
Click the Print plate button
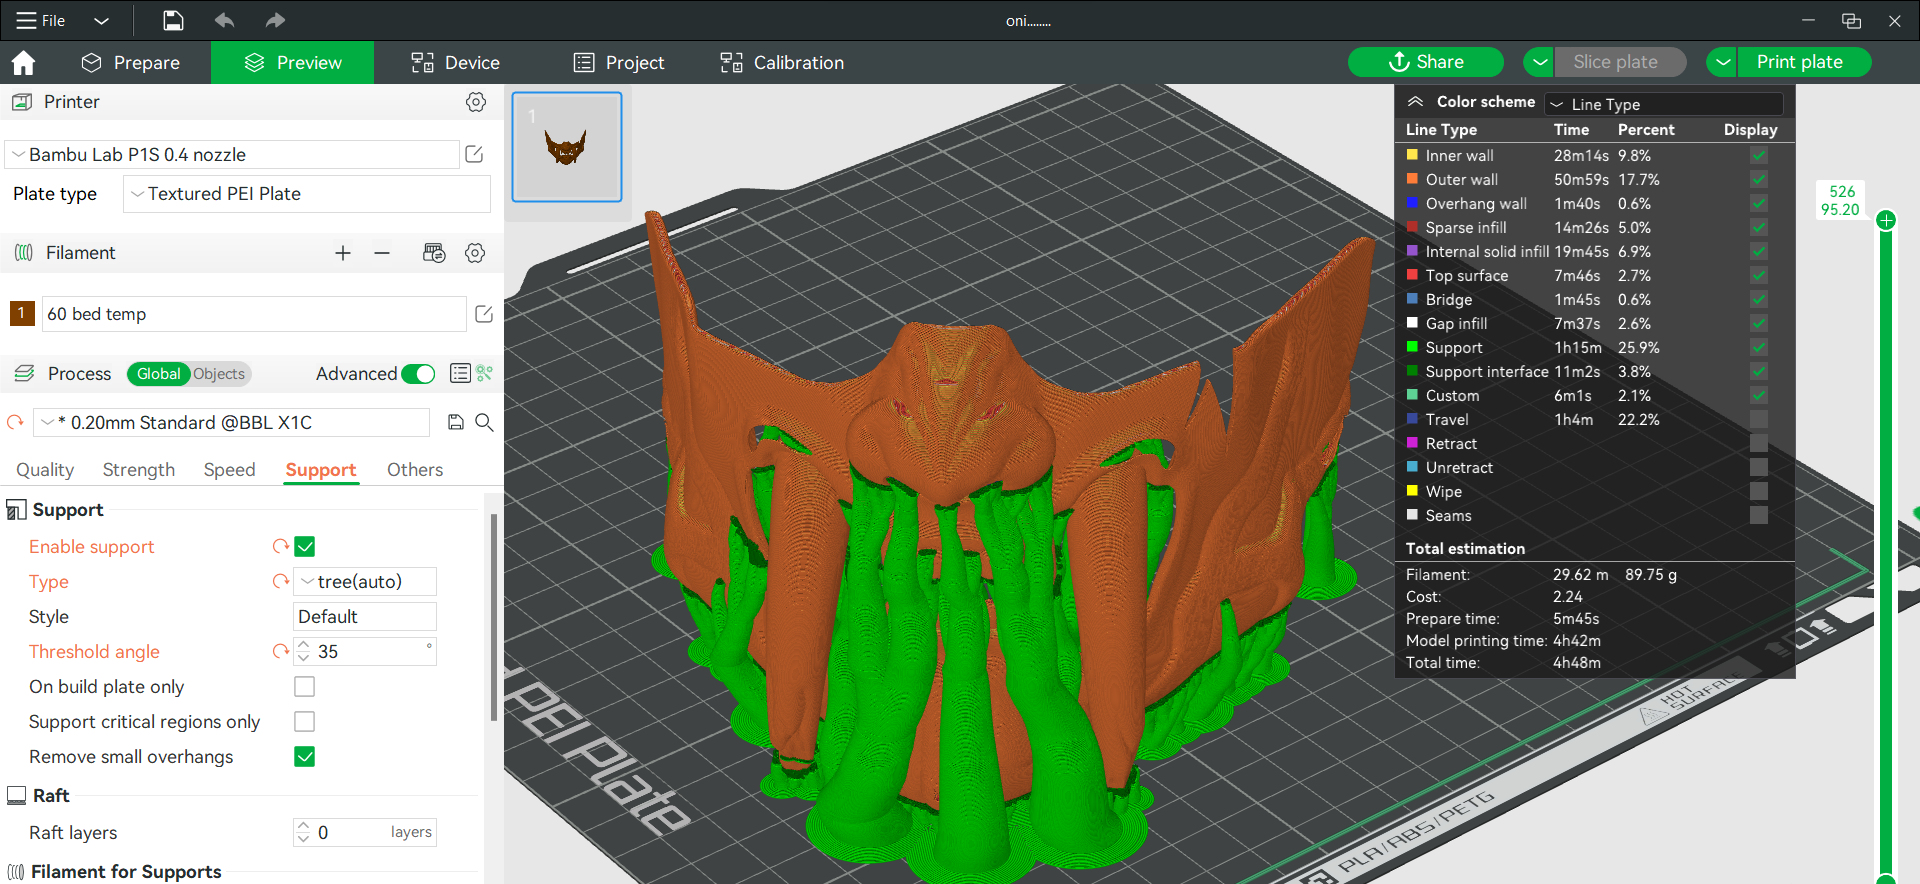(1799, 62)
